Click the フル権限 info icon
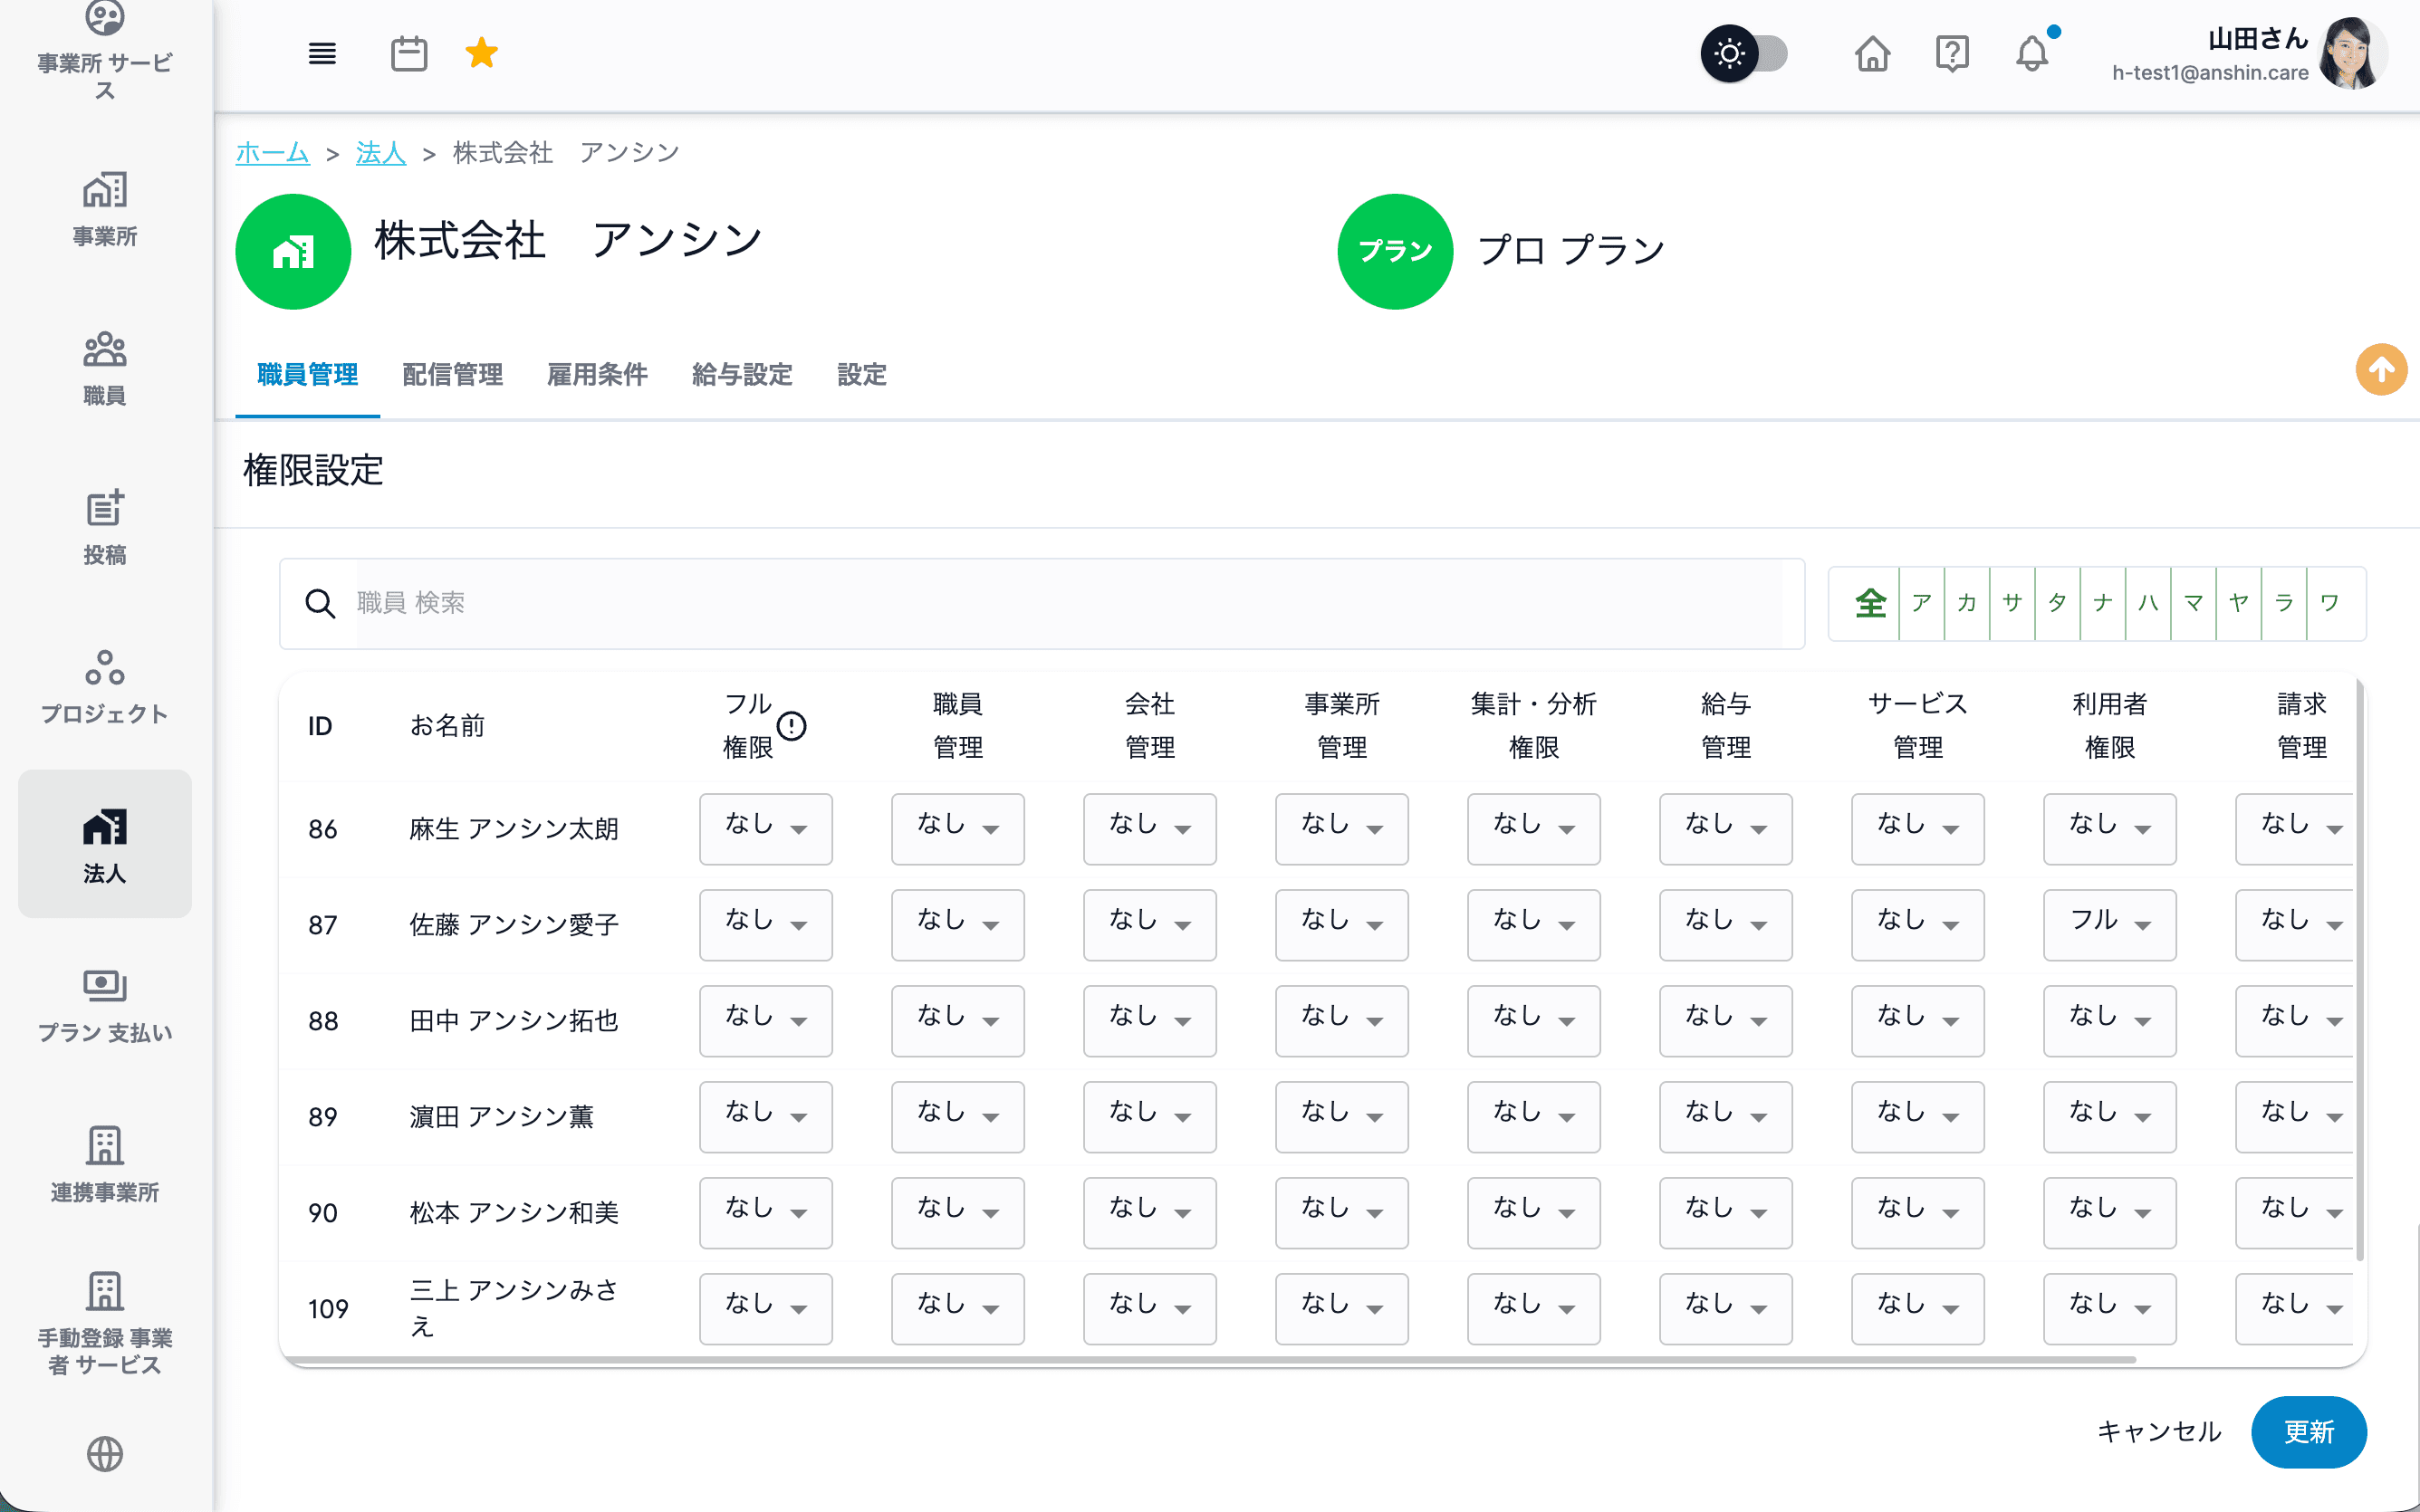The height and width of the screenshot is (1512, 2420). (x=791, y=726)
